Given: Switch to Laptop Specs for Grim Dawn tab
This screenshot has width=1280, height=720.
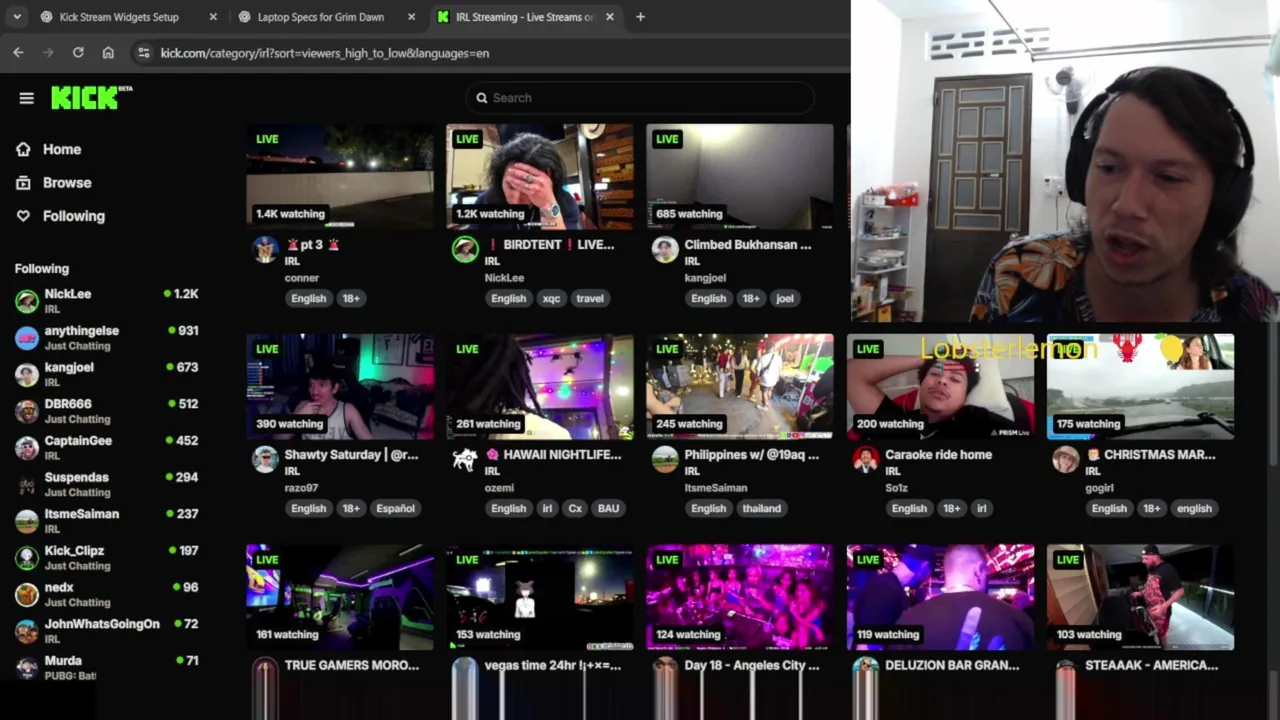Looking at the screenshot, I should tap(320, 17).
